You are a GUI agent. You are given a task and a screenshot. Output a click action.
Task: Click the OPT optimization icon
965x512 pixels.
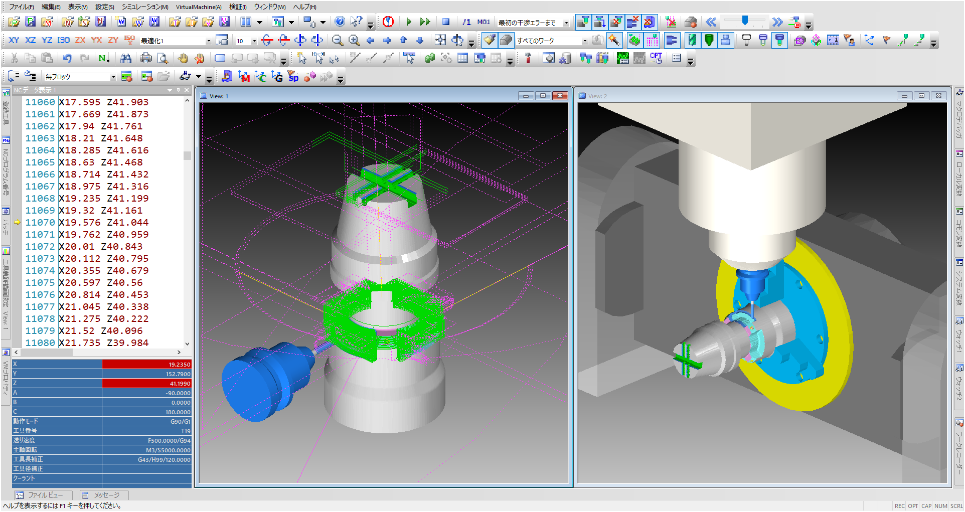click(x=656, y=58)
